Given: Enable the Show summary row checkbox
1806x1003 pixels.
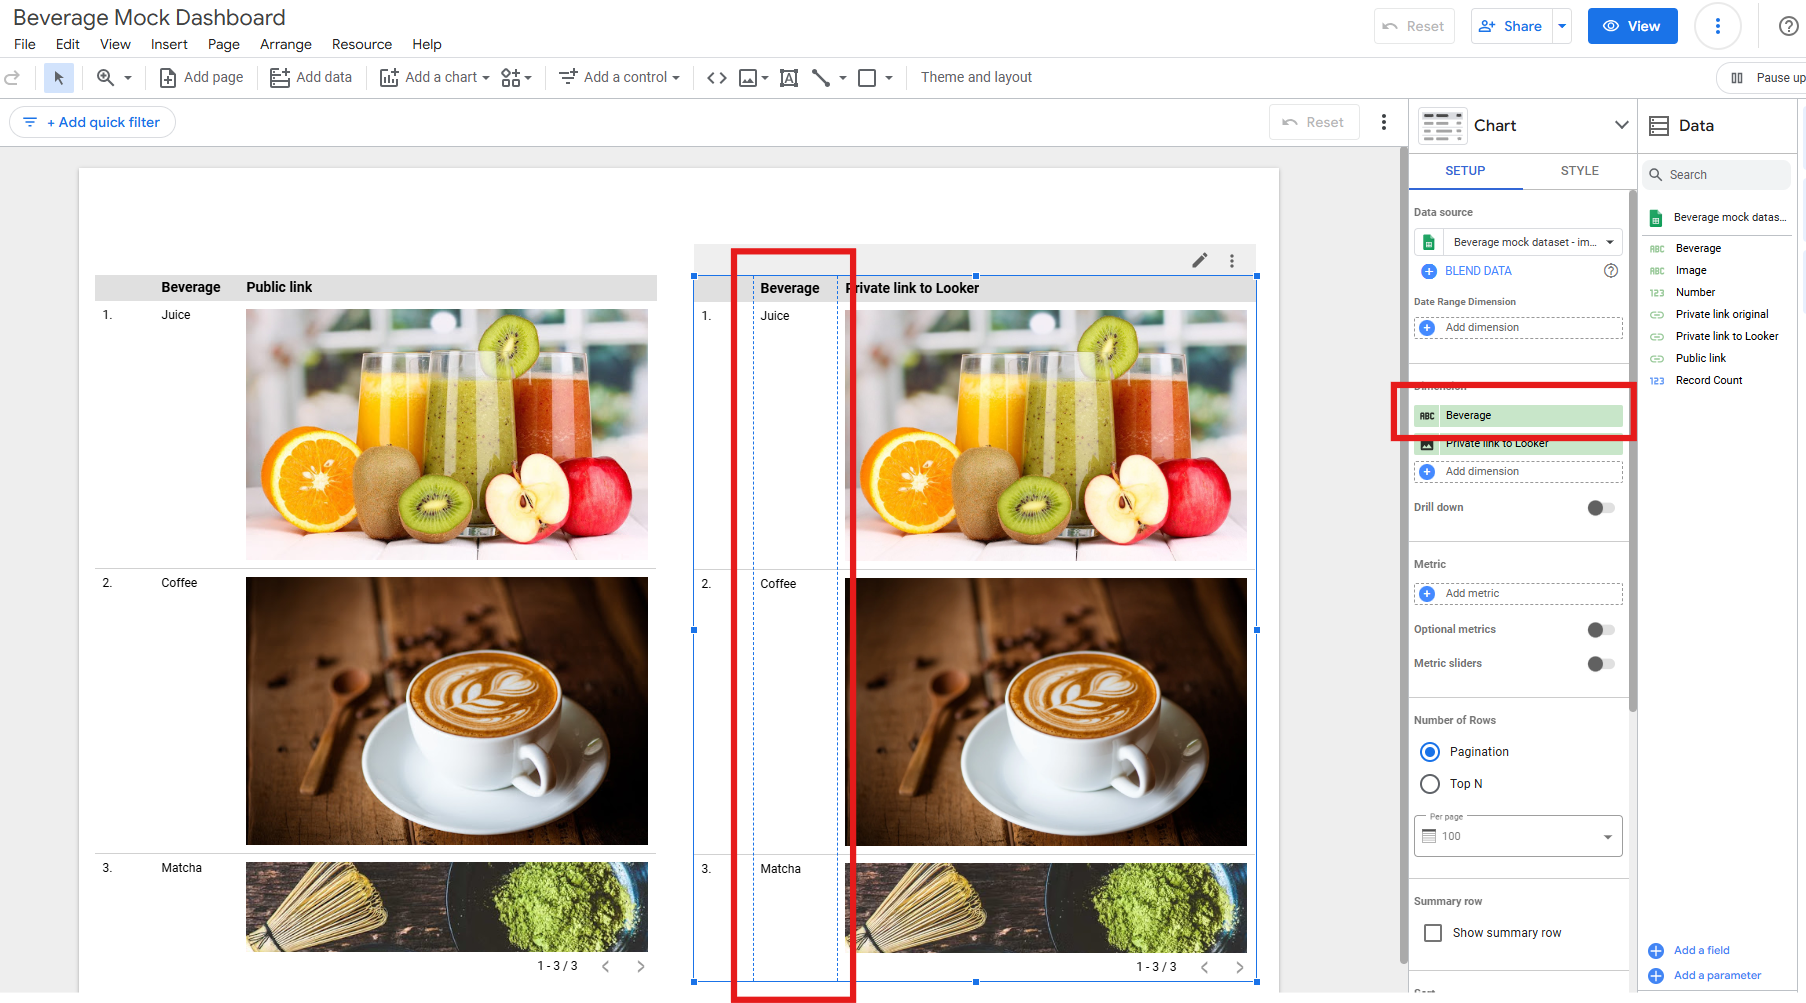Looking at the screenshot, I should [1433, 933].
